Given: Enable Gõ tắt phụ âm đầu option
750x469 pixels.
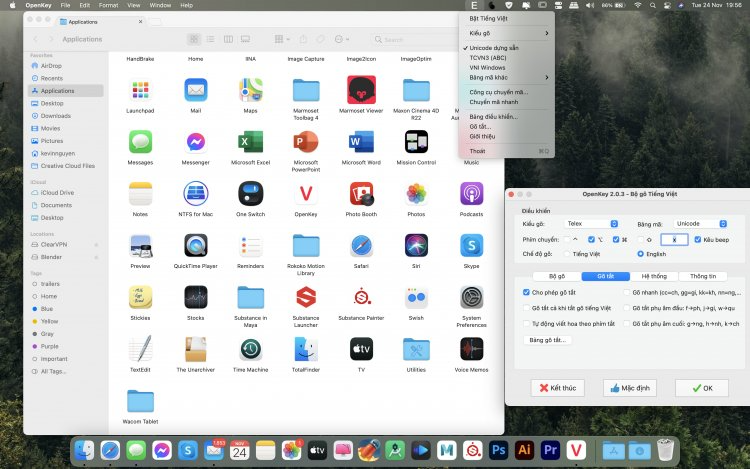Looking at the screenshot, I should (627, 308).
